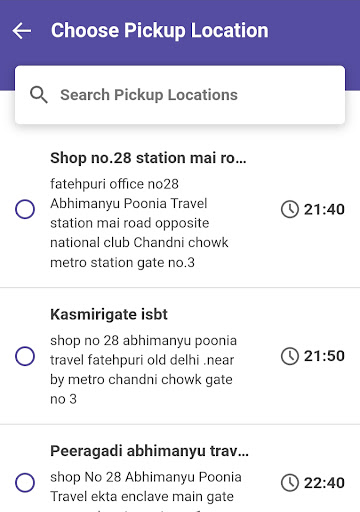Viewport: 360px width, 512px height.
Task: Click the clock icon beside 22:40
Action: 290,483
